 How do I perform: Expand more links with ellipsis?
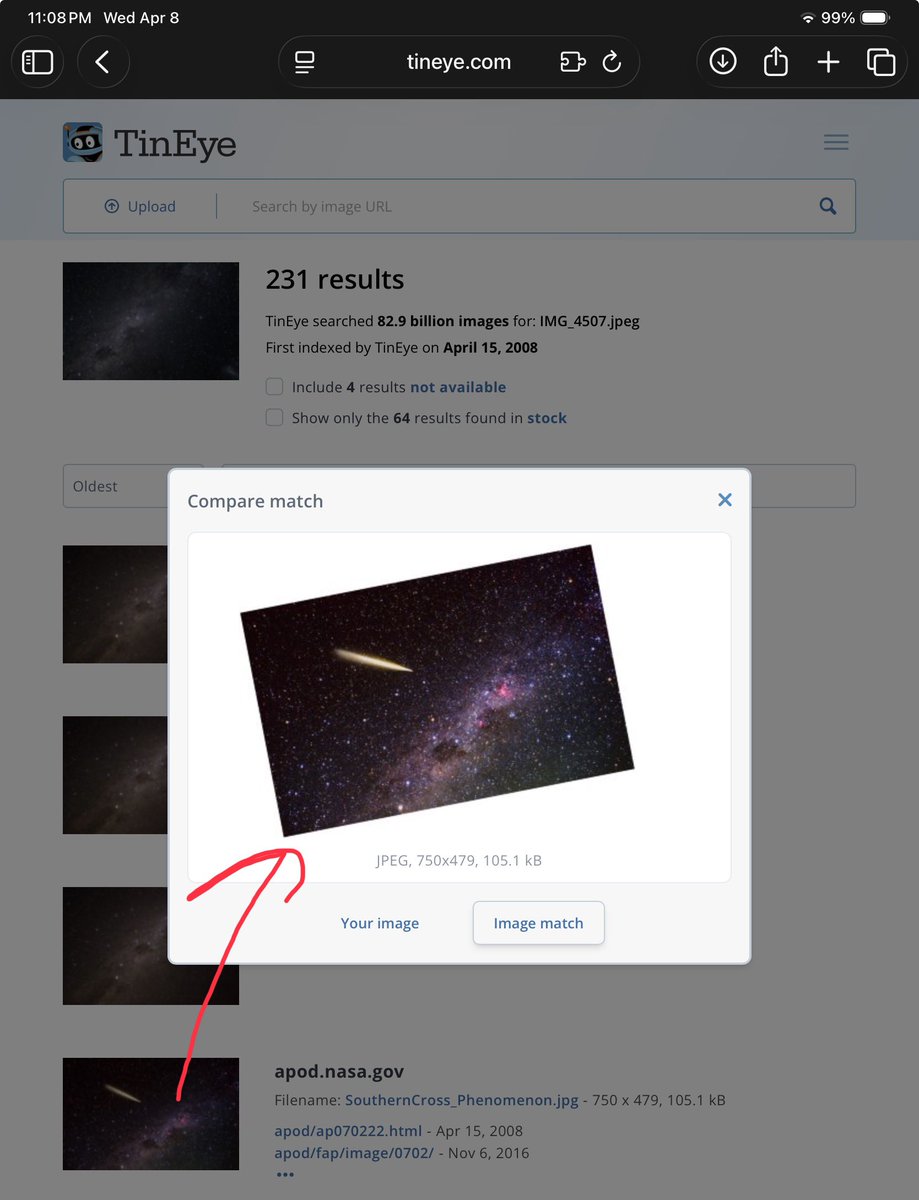pyautogui.click(x=285, y=1174)
